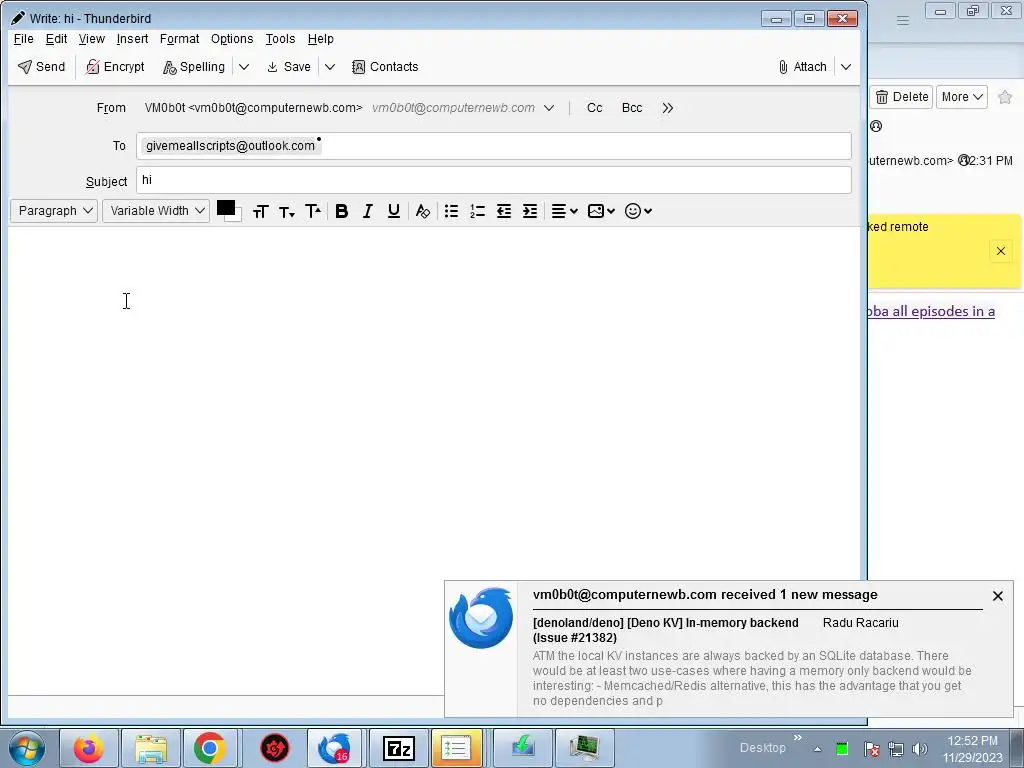
Task: Increase font size with larger text icon
Action: coord(313,211)
